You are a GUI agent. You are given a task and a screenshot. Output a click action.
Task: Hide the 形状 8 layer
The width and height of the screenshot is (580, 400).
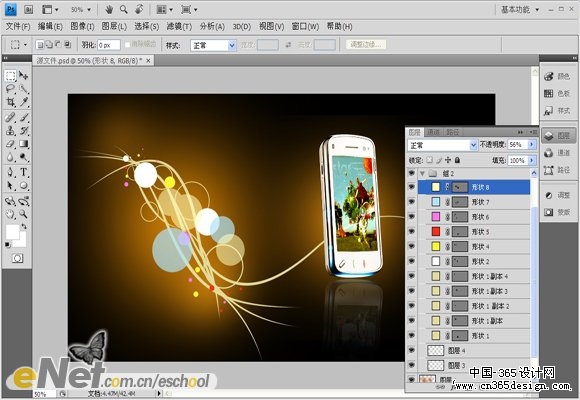[x=411, y=187]
